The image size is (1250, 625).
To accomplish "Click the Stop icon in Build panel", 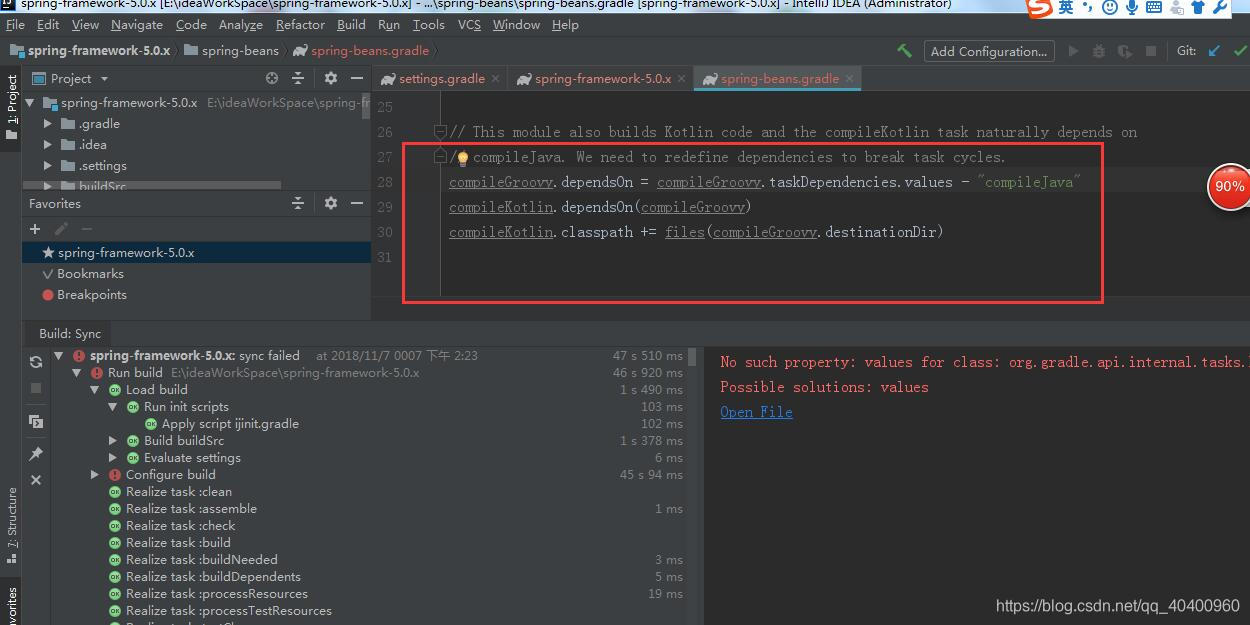I will pyautogui.click(x=36, y=387).
